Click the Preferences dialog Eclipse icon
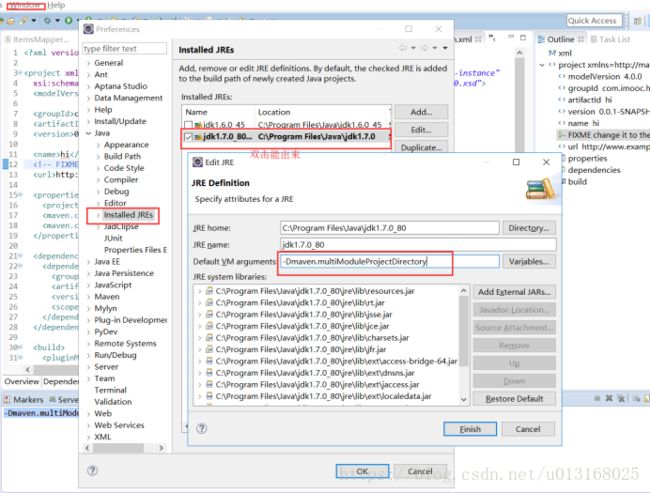The height and width of the screenshot is (493, 650). pyautogui.click(x=88, y=29)
